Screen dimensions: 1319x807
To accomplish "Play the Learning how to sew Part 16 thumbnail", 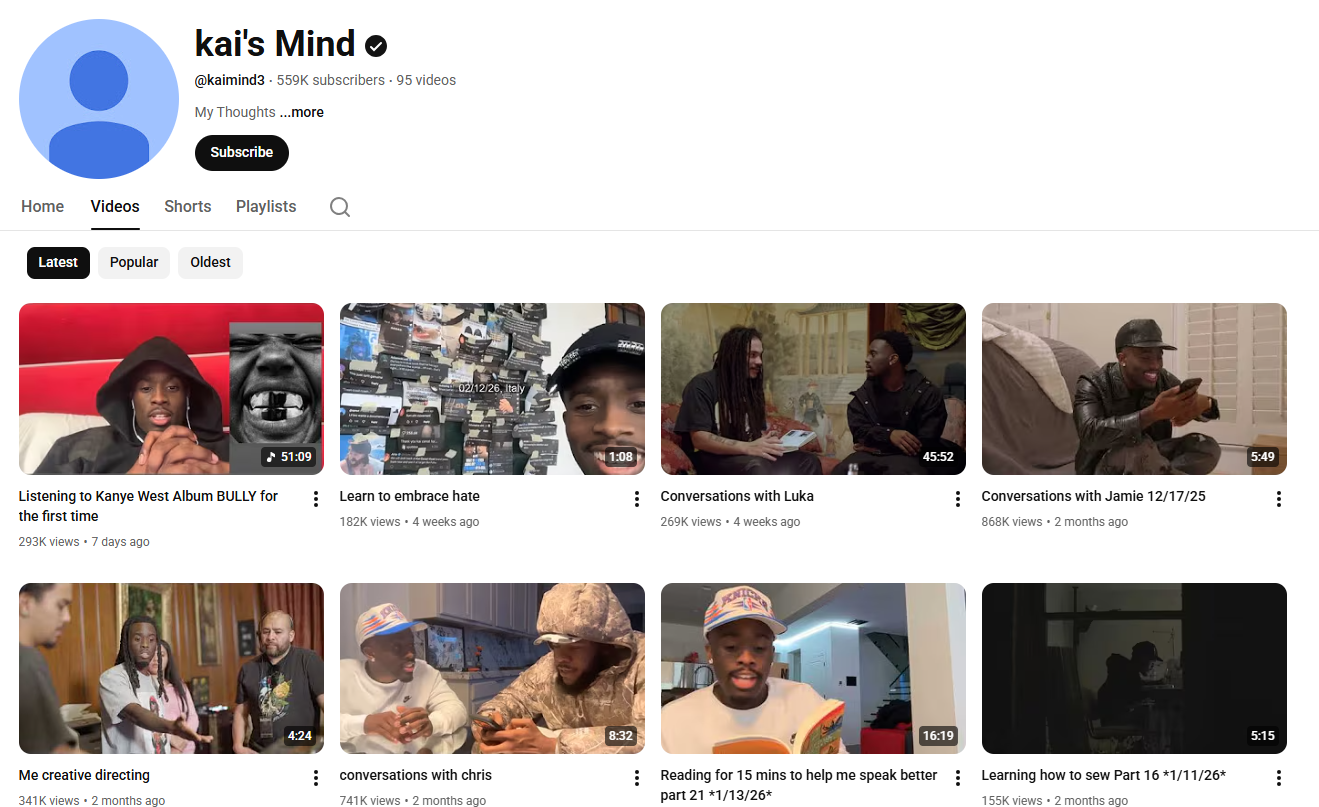I will (x=1134, y=668).
